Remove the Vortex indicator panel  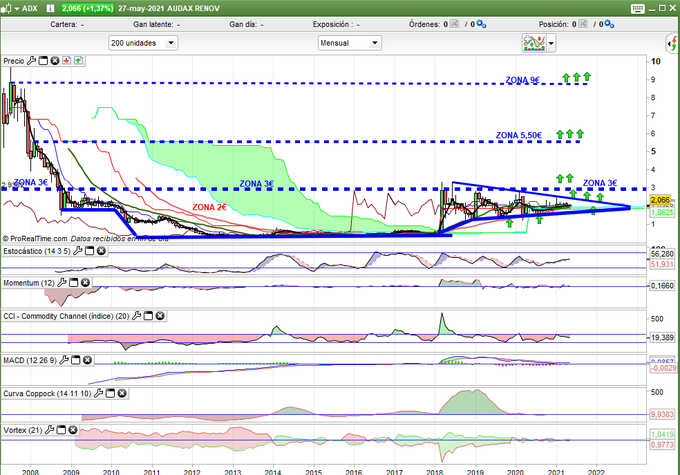(x=73, y=430)
